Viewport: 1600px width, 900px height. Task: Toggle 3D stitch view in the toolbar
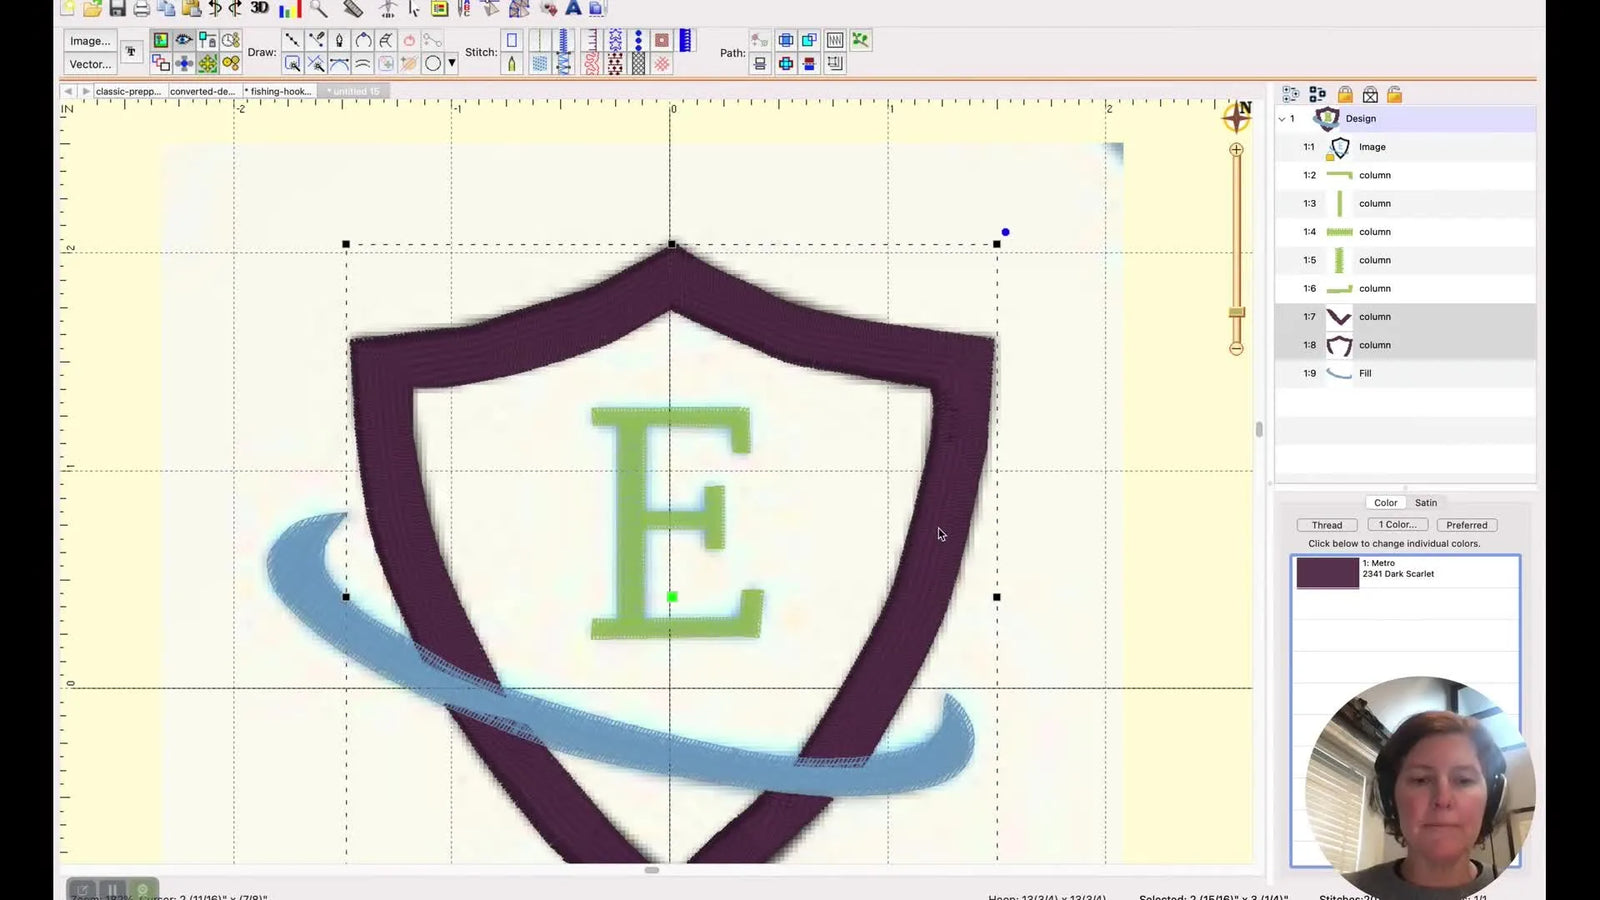[x=258, y=9]
